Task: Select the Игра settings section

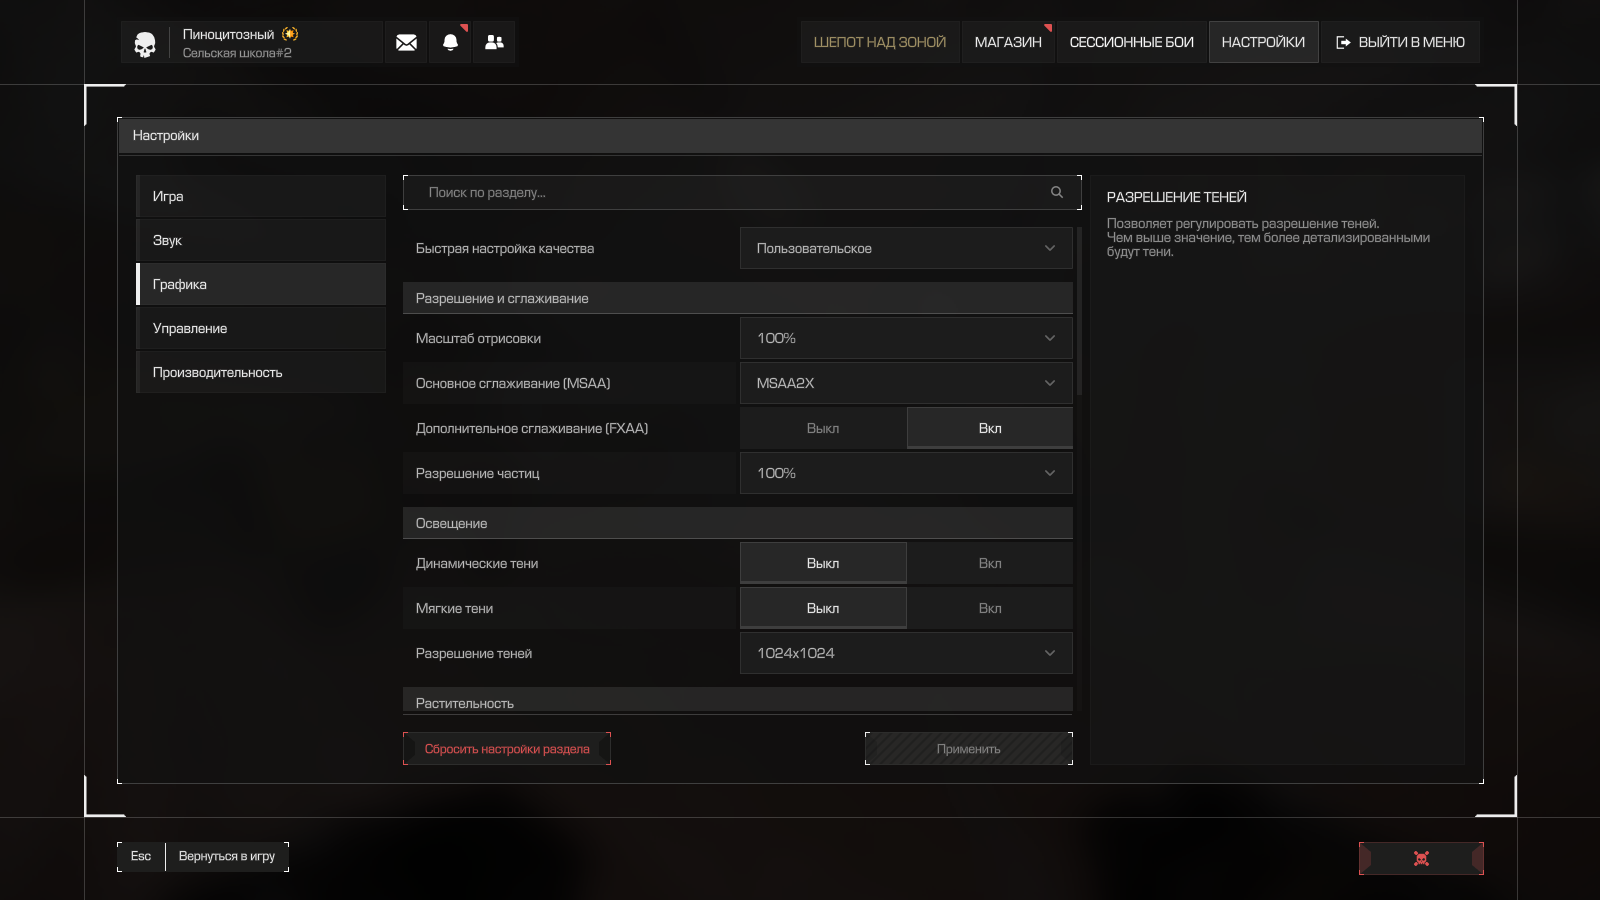Action: [x=261, y=196]
